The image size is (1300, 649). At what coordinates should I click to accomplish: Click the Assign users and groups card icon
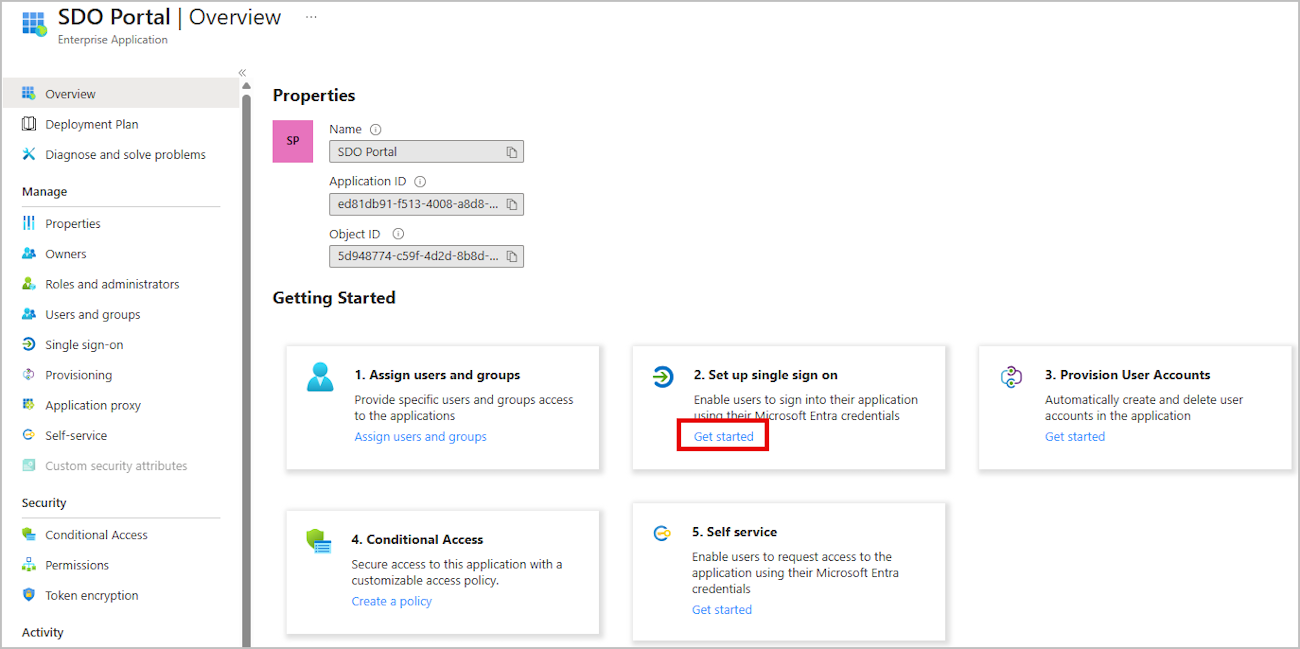[x=320, y=377]
